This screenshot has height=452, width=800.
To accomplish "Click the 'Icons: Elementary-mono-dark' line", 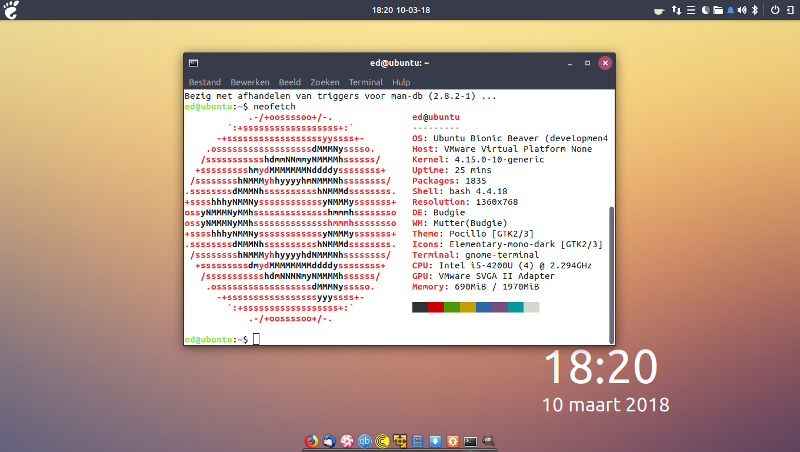I will (507, 244).
